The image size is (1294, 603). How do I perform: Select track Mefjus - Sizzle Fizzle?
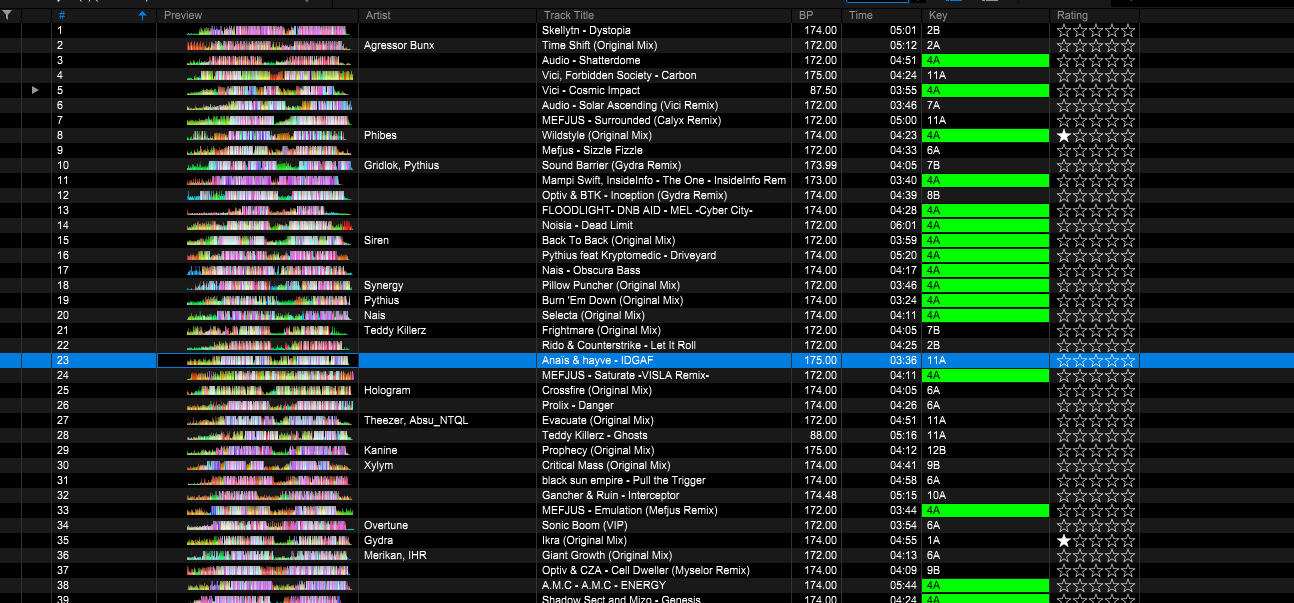pos(592,150)
